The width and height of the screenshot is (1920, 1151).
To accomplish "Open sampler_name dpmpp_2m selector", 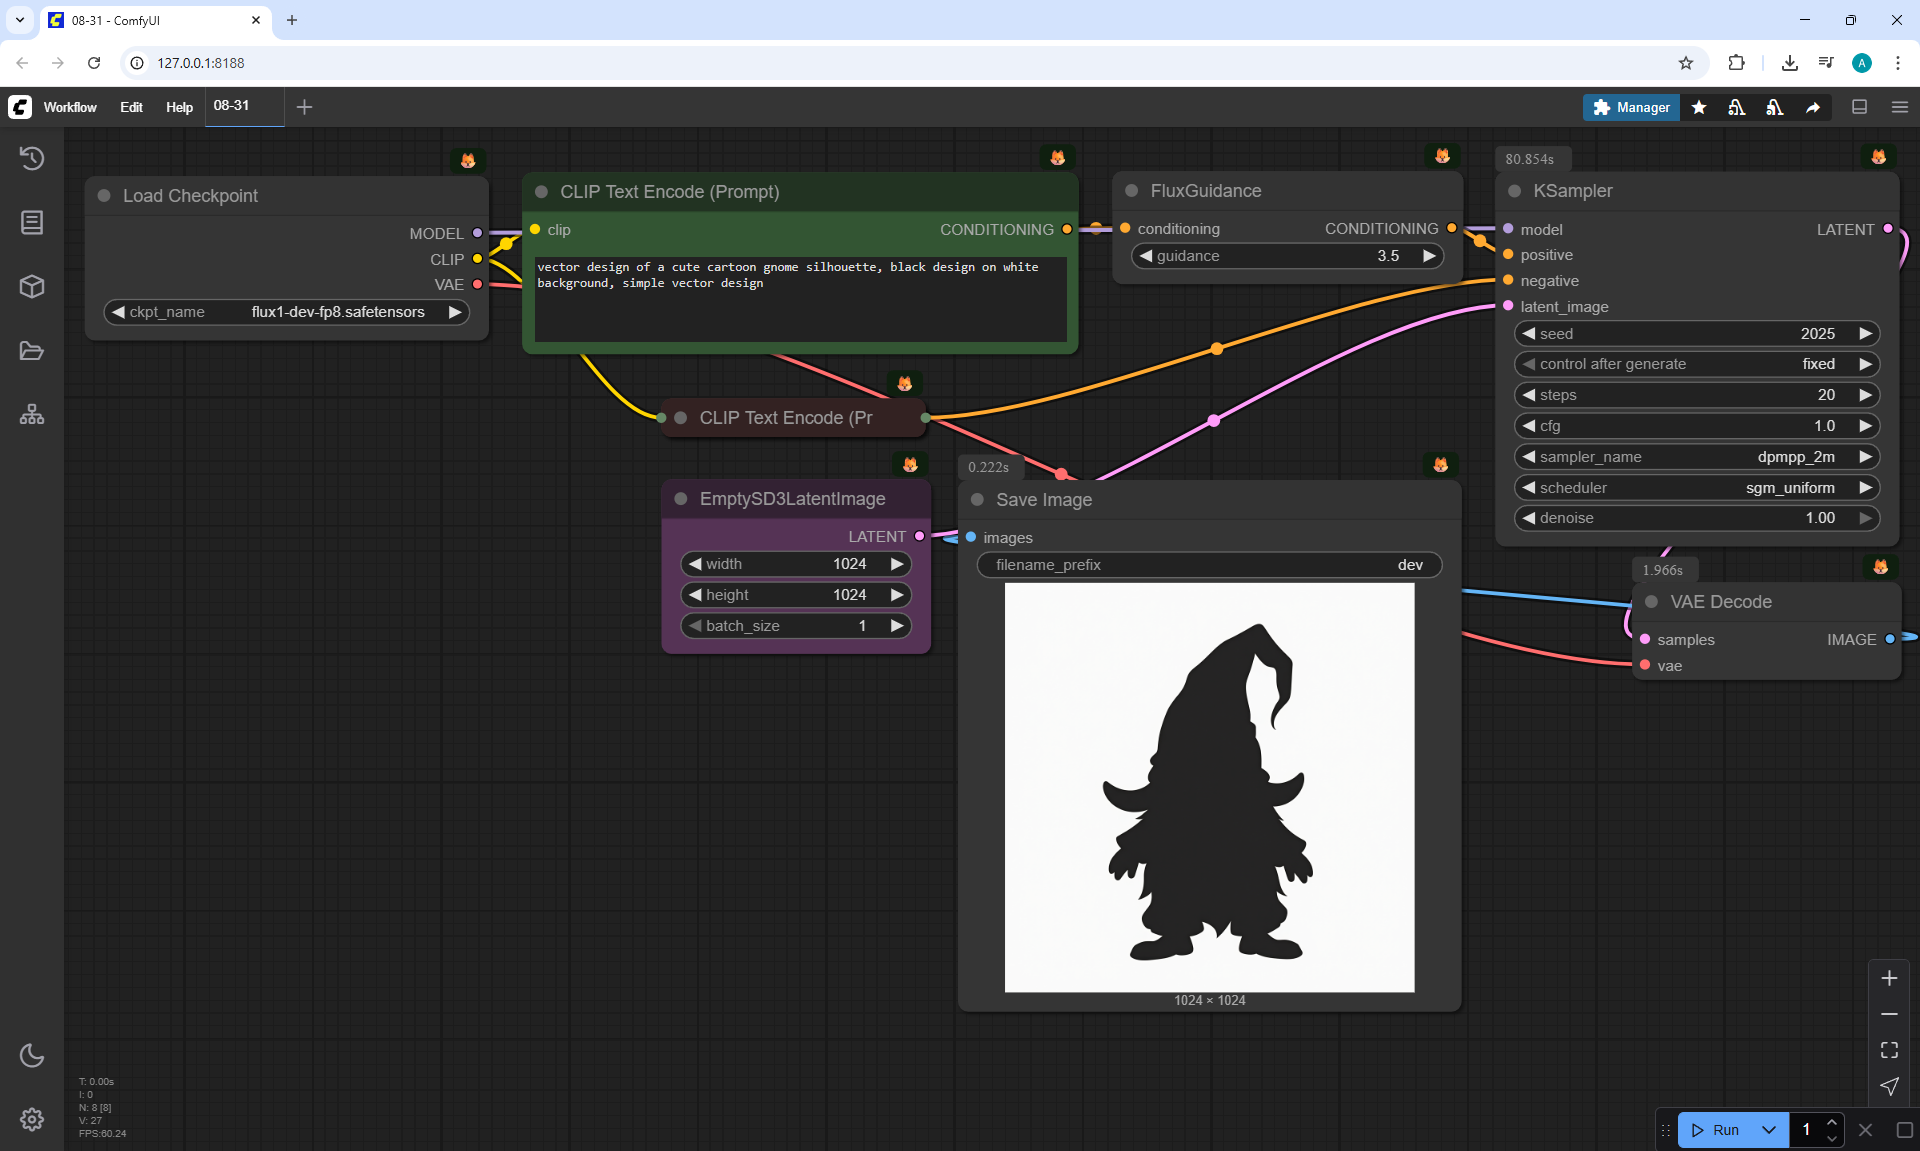I will coord(1696,457).
